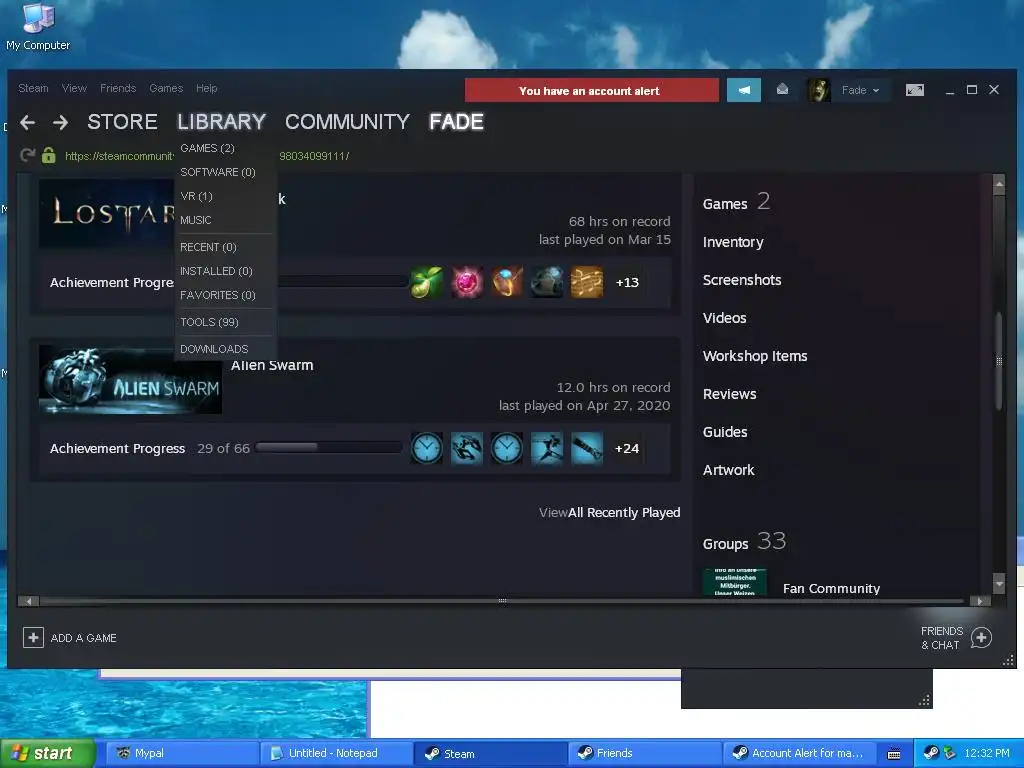Open the Videos link
The width and height of the screenshot is (1024, 768).
point(724,318)
